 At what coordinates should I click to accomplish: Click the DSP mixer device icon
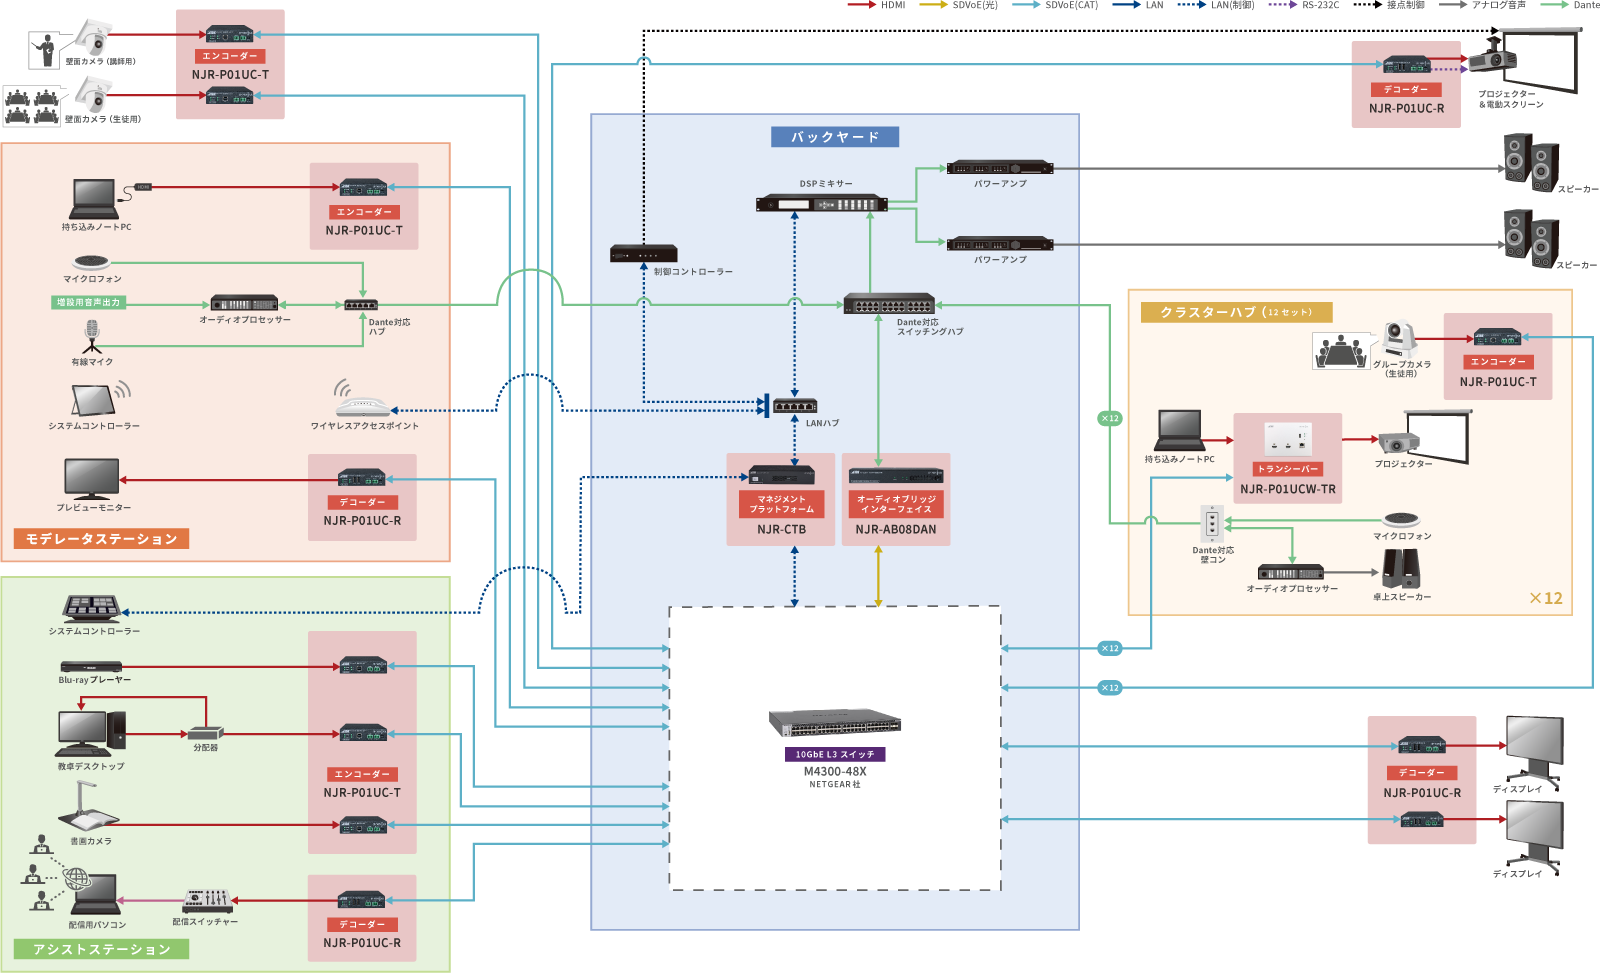(x=821, y=203)
